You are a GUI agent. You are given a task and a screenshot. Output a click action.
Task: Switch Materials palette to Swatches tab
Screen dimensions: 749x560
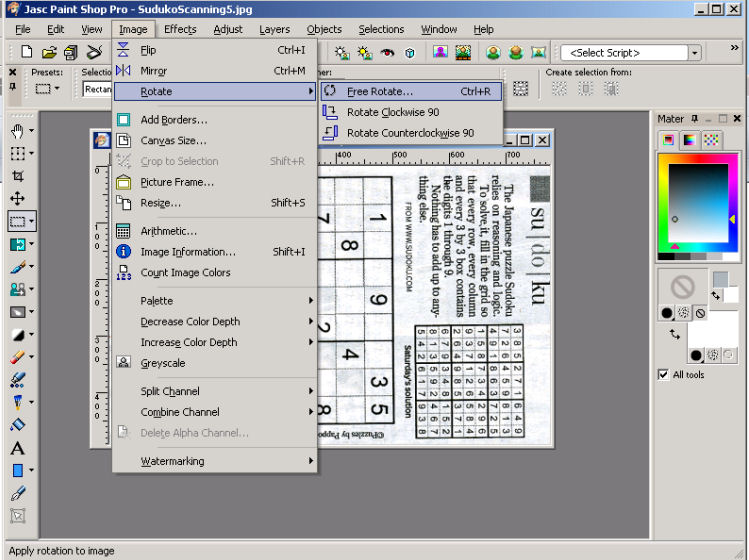click(711, 141)
